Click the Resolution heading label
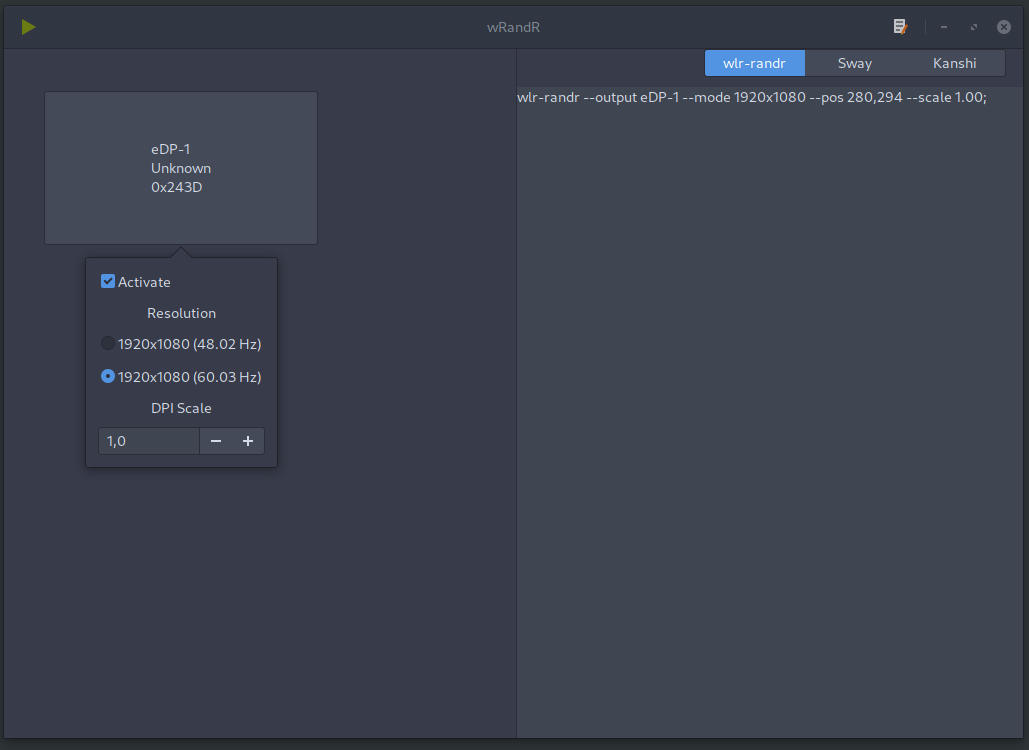The width and height of the screenshot is (1029, 750). pos(181,313)
